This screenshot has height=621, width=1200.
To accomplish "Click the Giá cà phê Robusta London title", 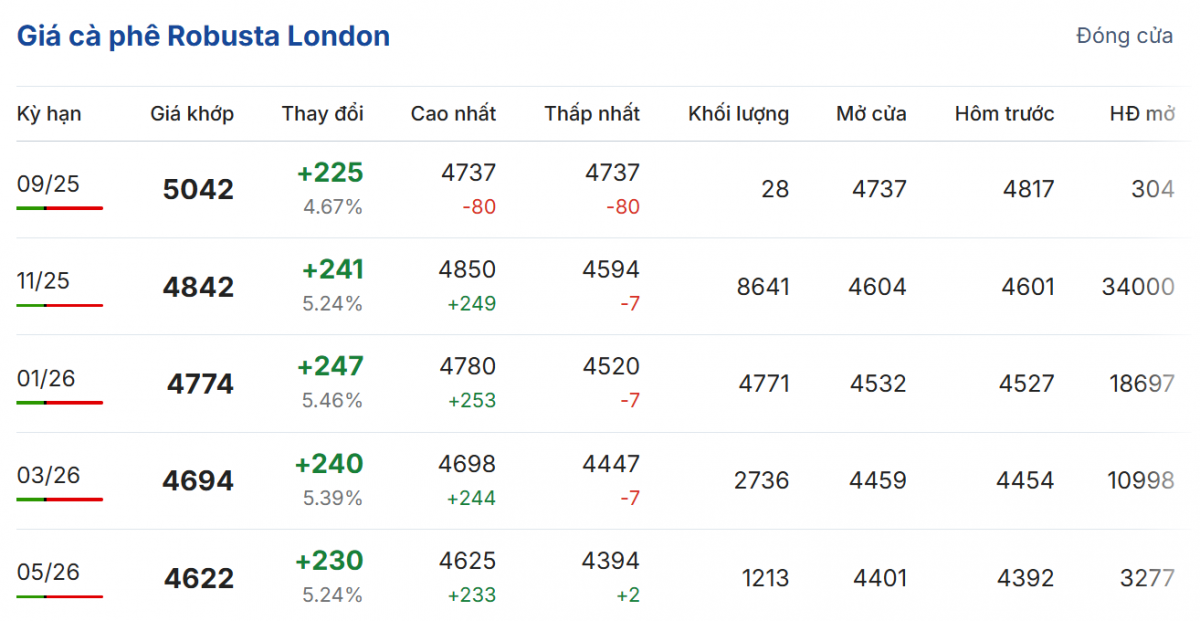I will pos(203,37).
